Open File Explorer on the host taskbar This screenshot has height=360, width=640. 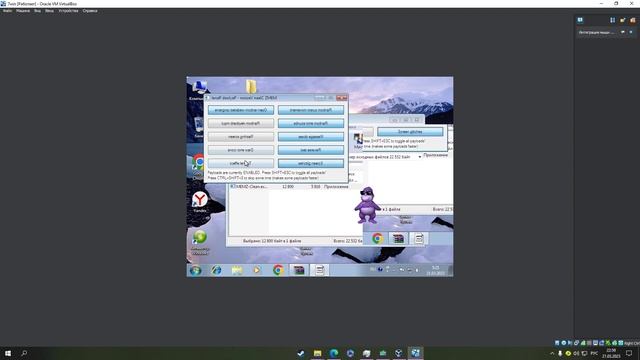click(317, 353)
